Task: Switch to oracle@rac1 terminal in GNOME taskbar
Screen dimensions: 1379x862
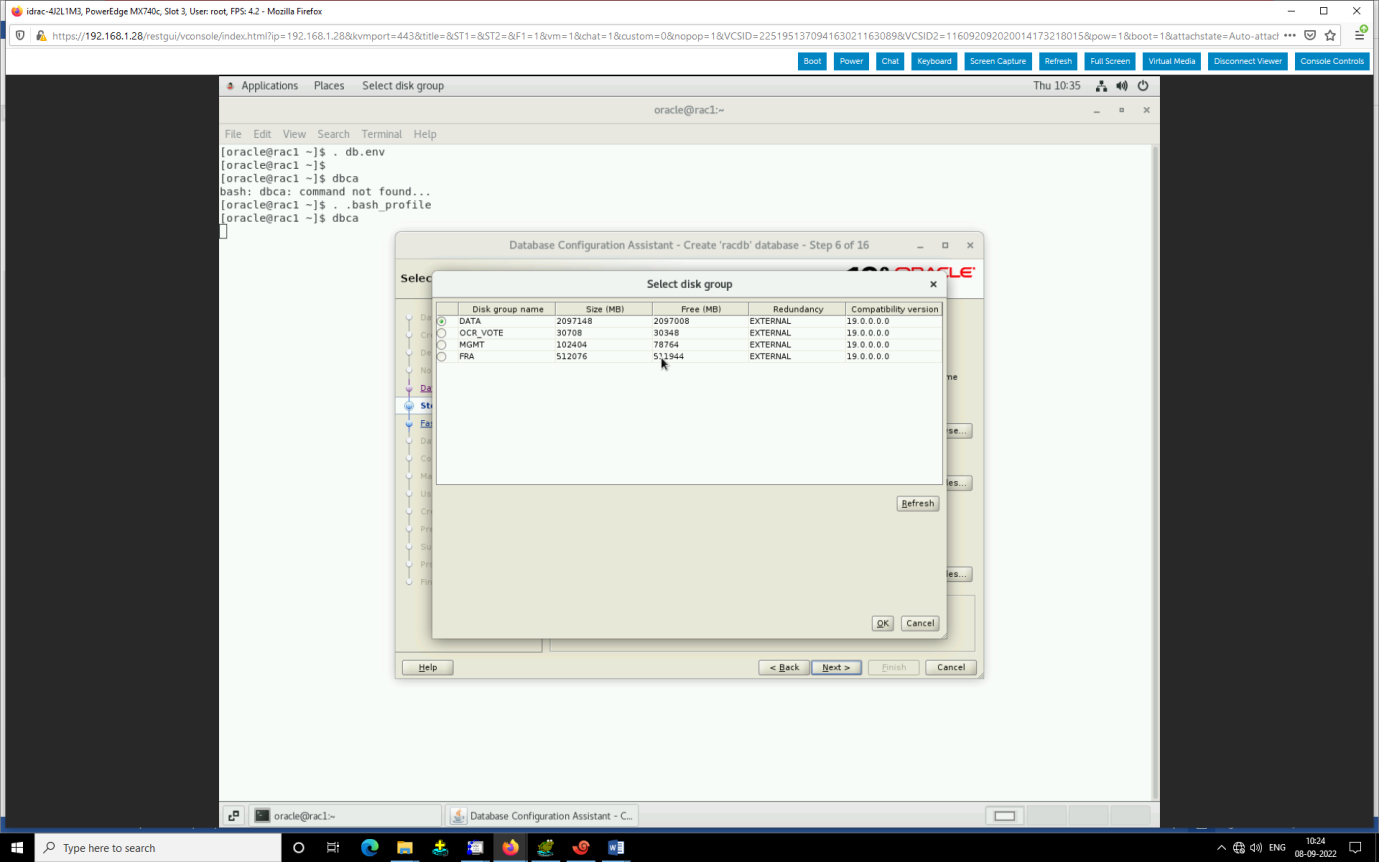Action: click(x=344, y=816)
